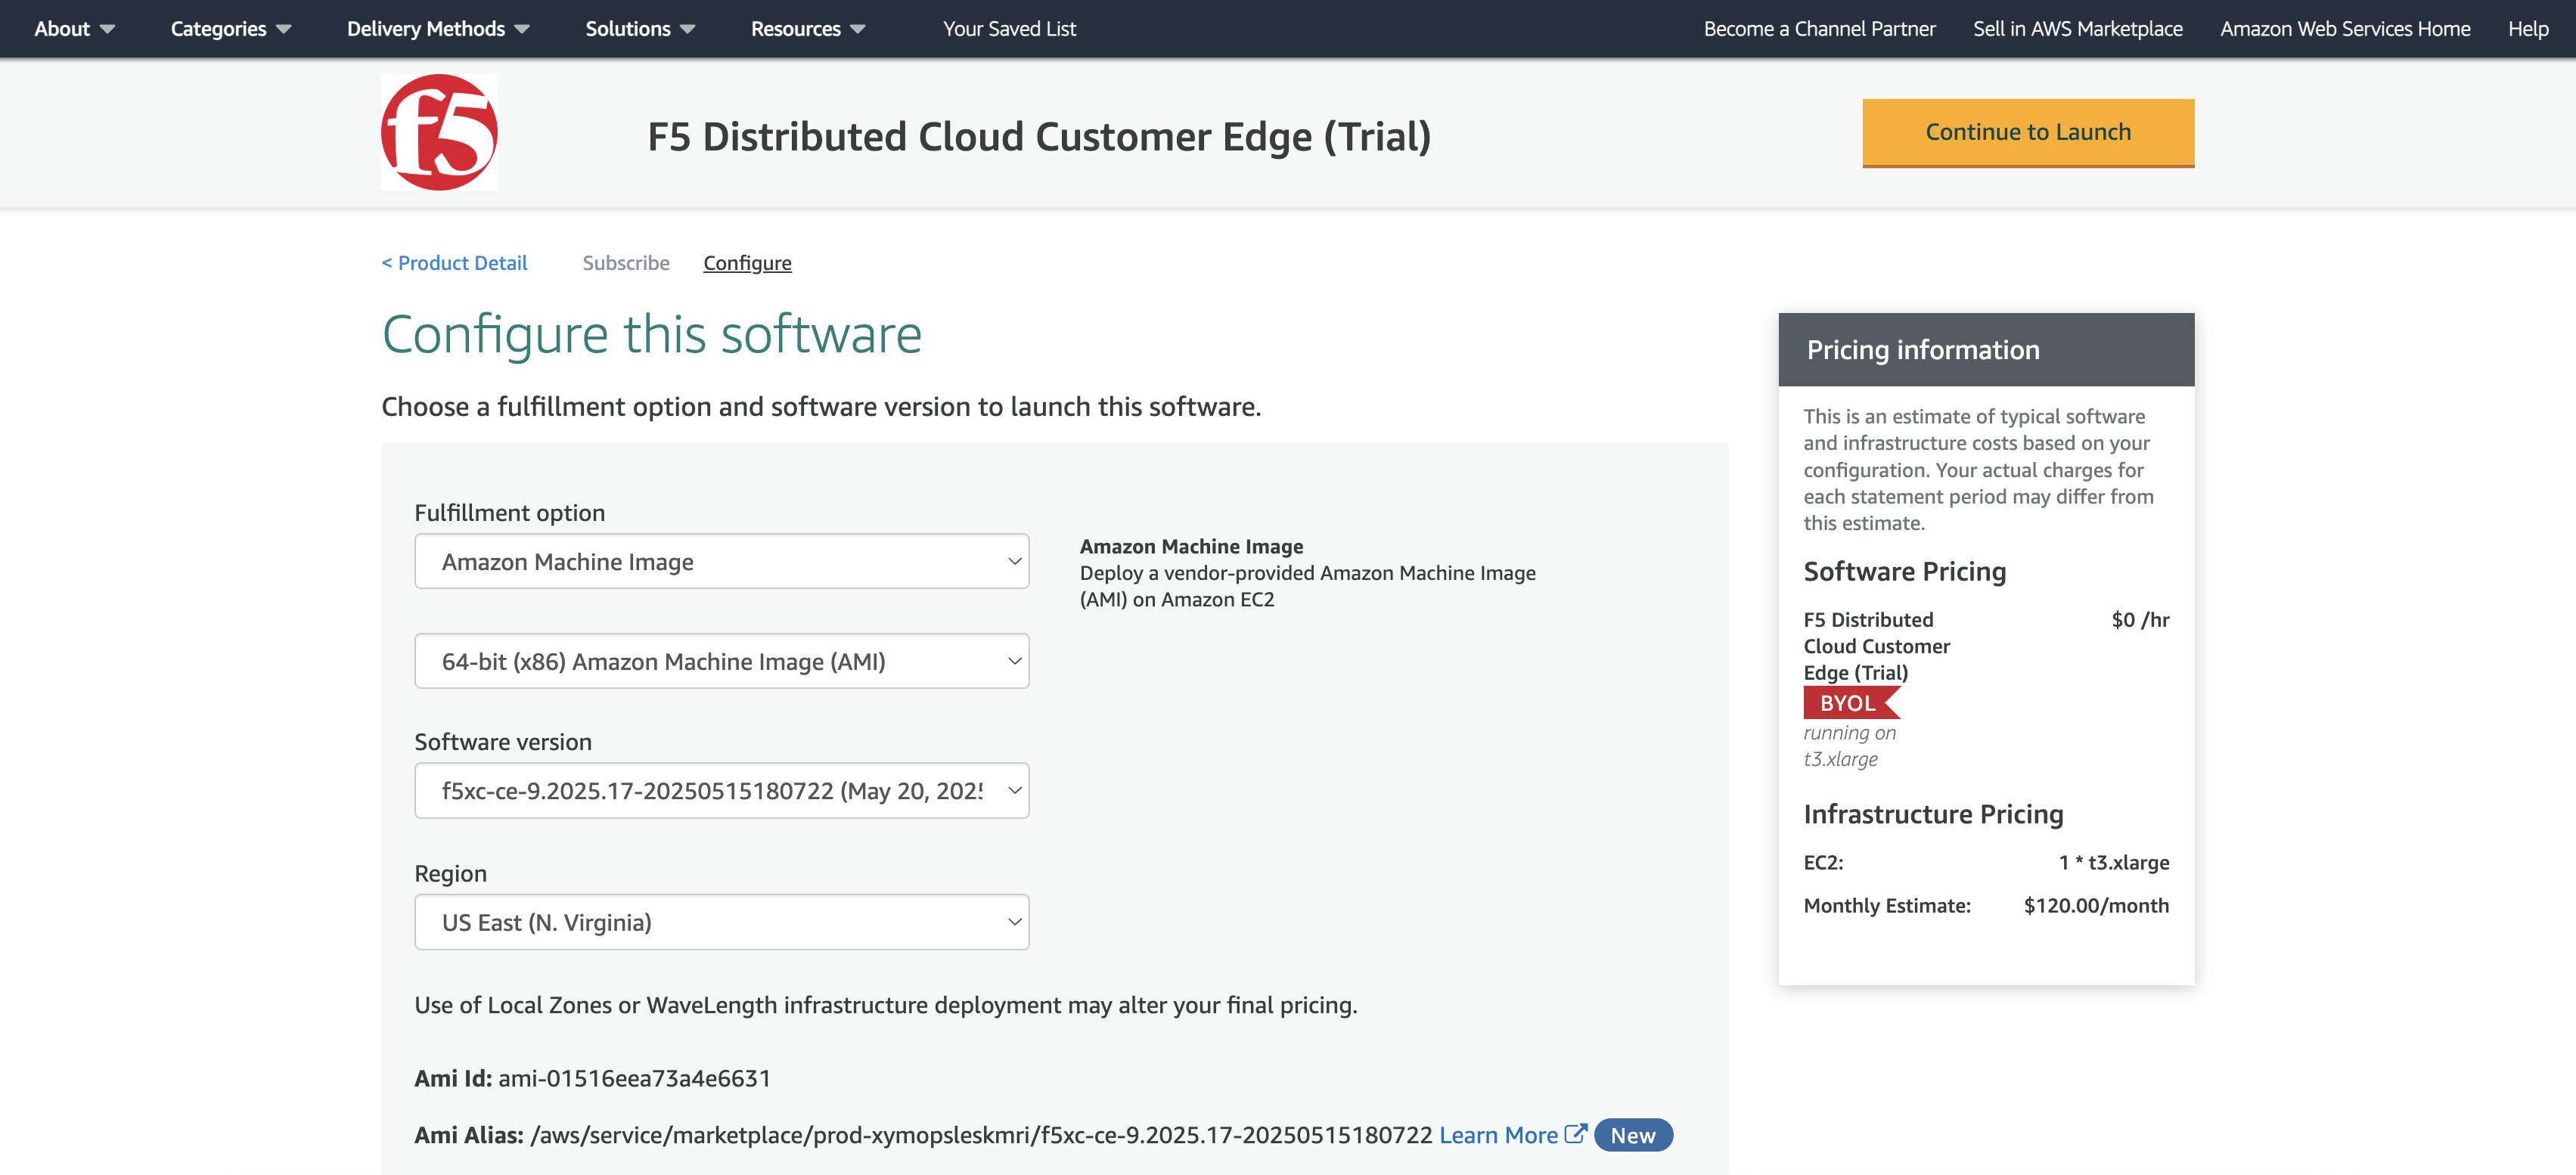This screenshot has height=1175, width=2576.
Task: Click the BYOL red tag badge
Action: [x=1851, y=703]
